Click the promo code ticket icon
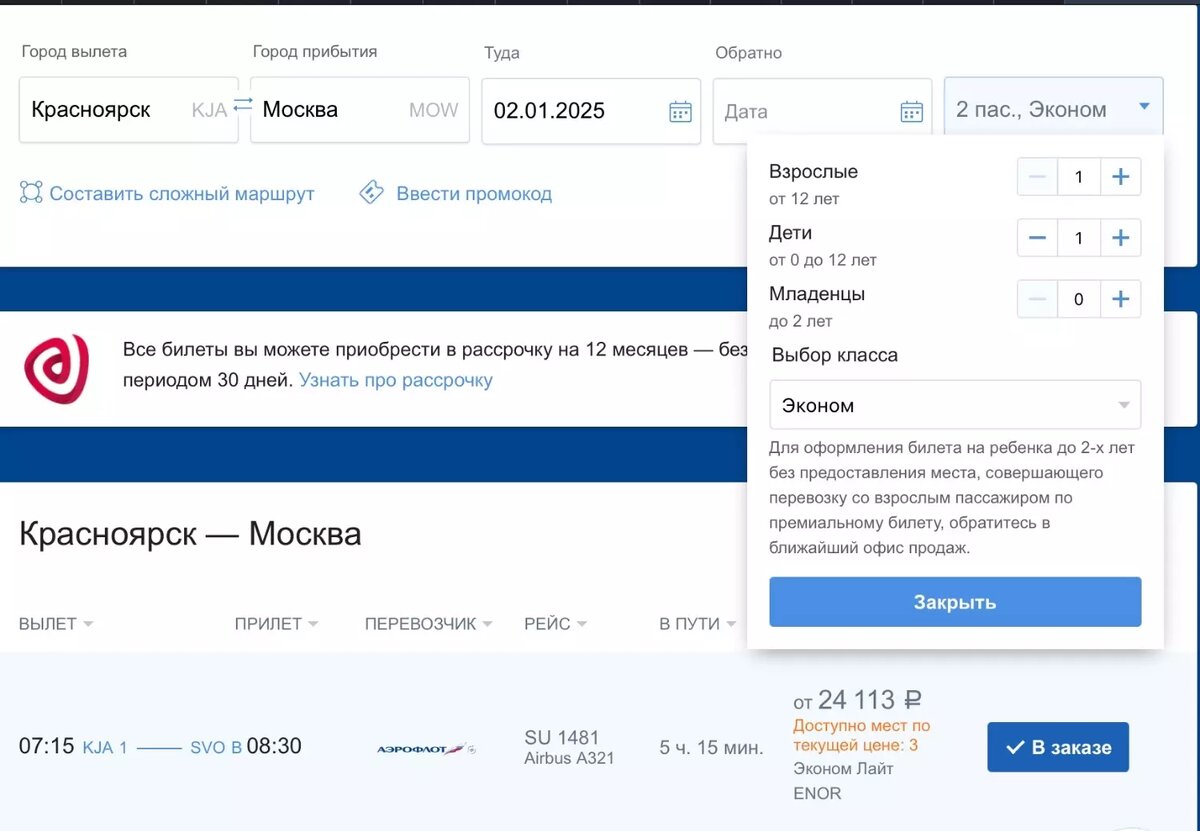 pyautogui.click(x=371, y=193)
